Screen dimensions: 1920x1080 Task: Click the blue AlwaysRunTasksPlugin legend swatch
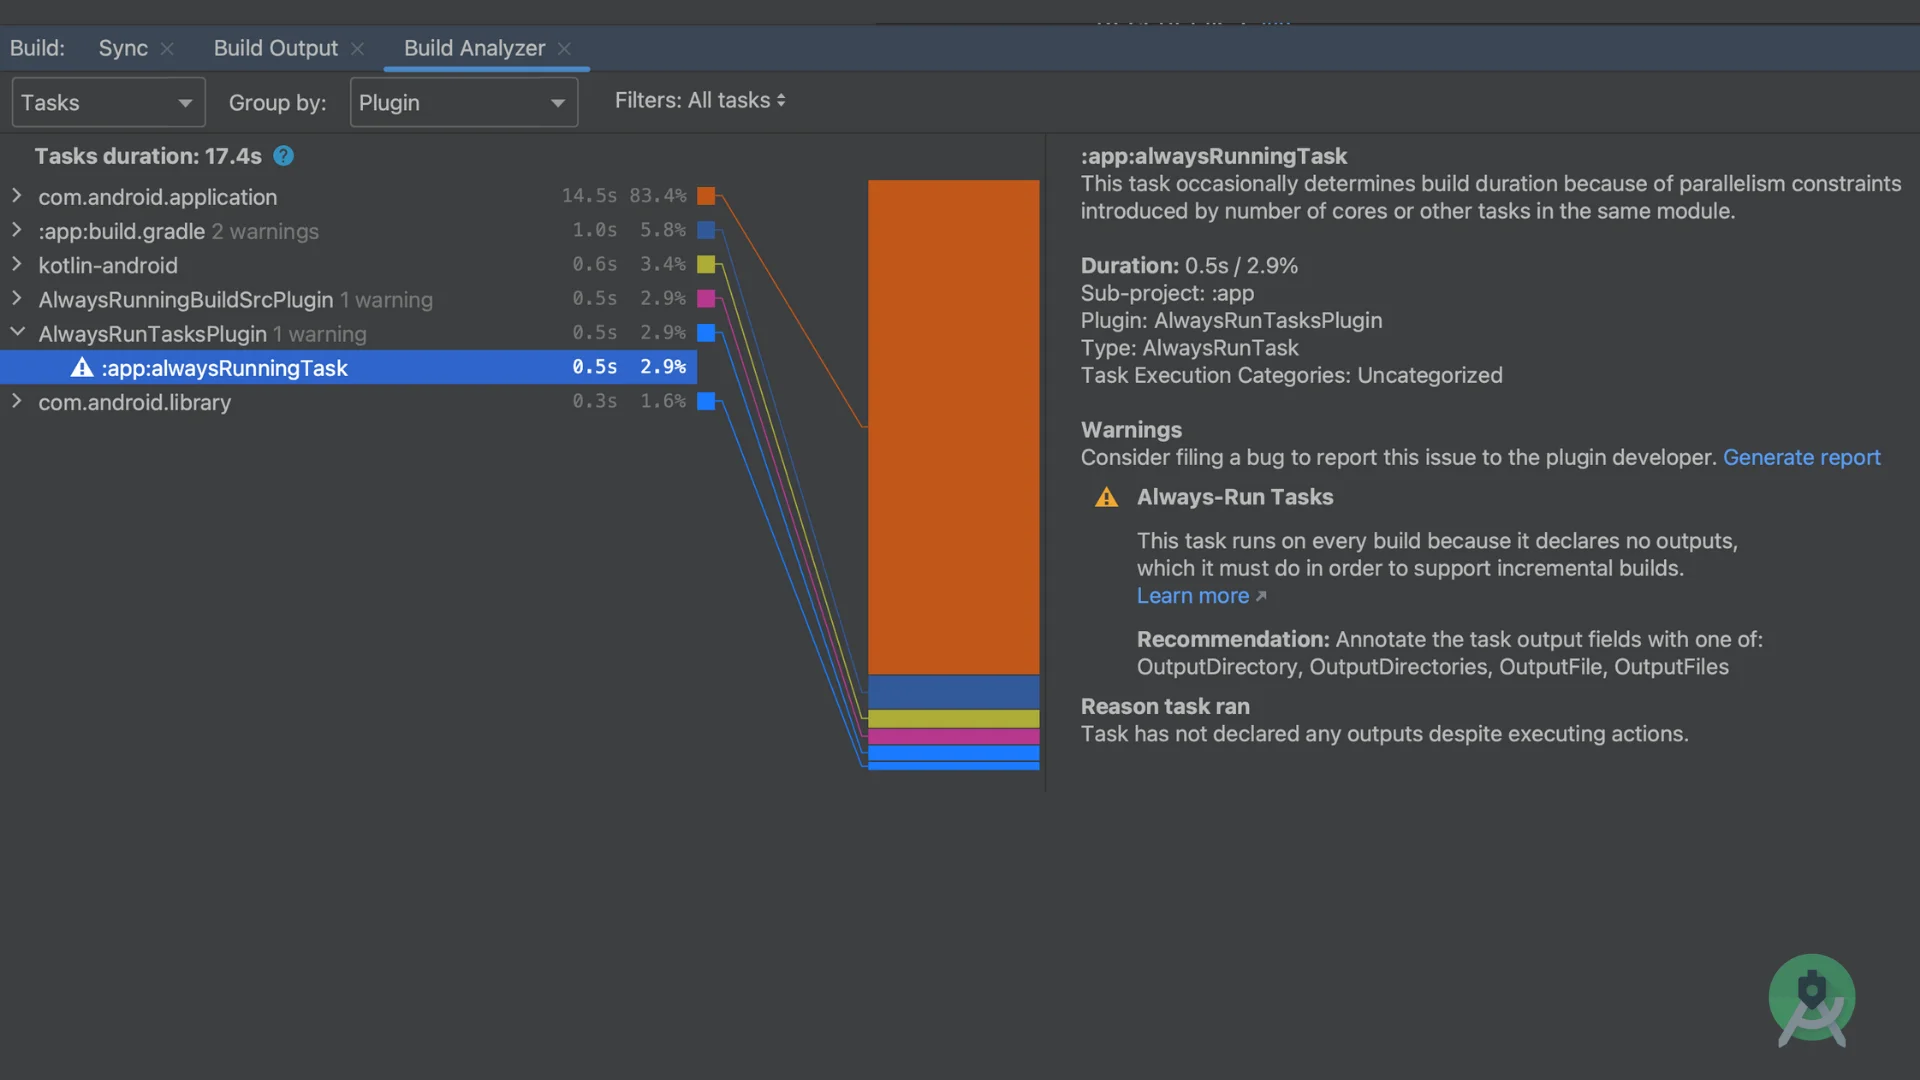click(706, 332)
